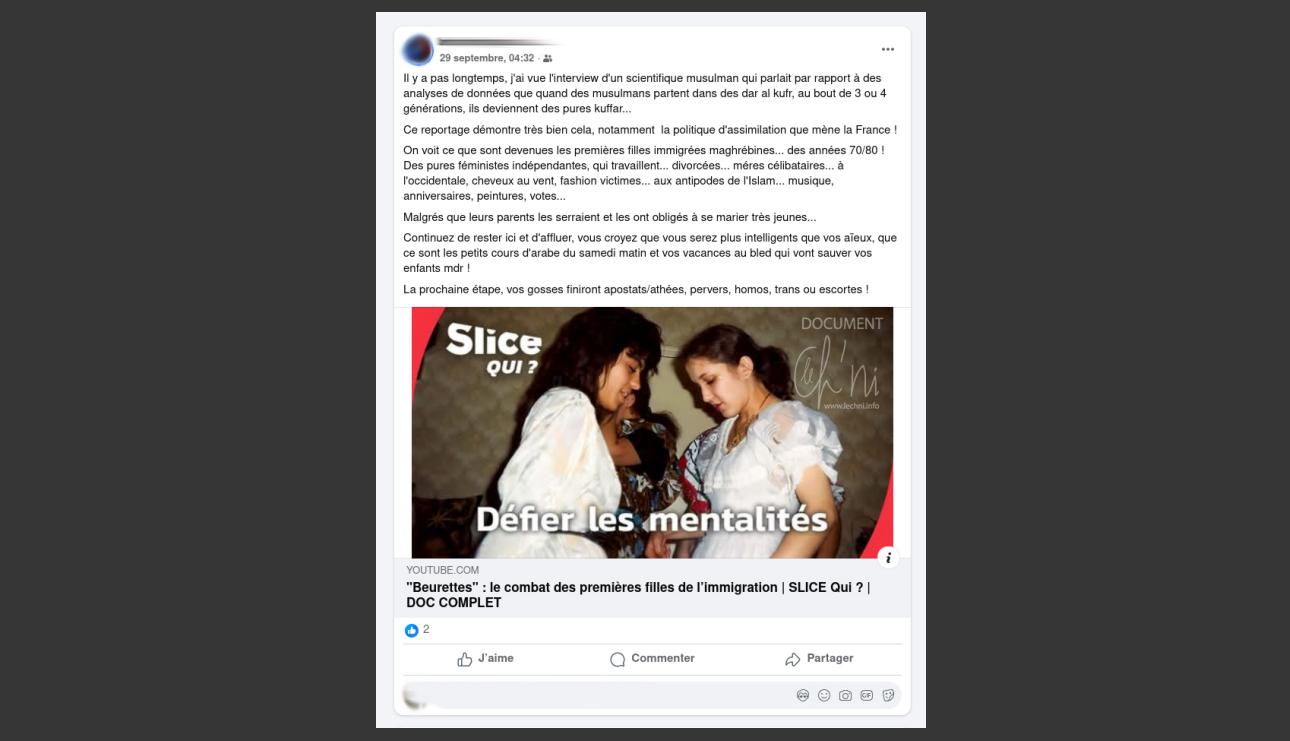Image resolution: width=1290 pixels, height=741 pixels.
Task: View the reactions count of 2
Action: 426,629
